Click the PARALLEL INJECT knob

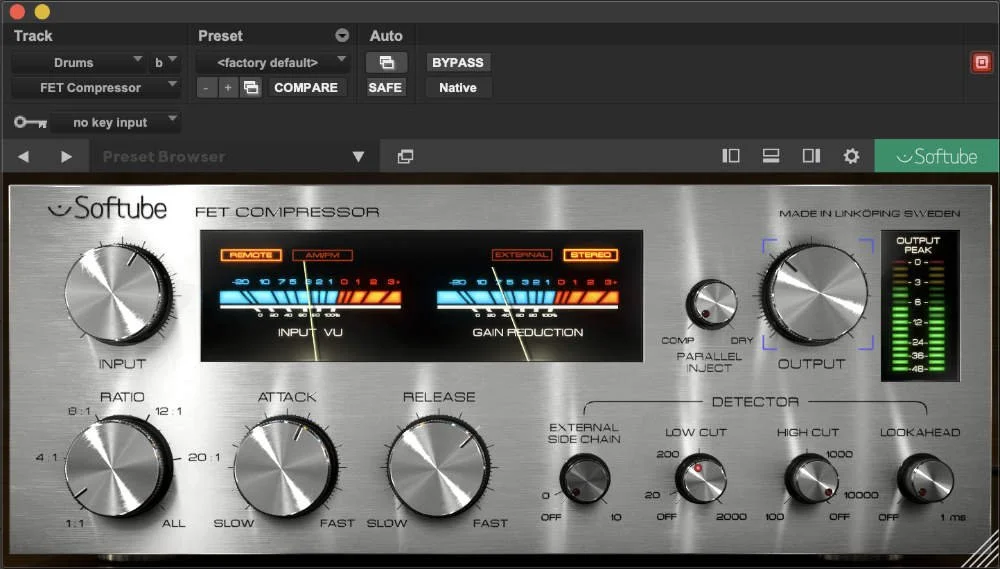click(x=711, y=304)
